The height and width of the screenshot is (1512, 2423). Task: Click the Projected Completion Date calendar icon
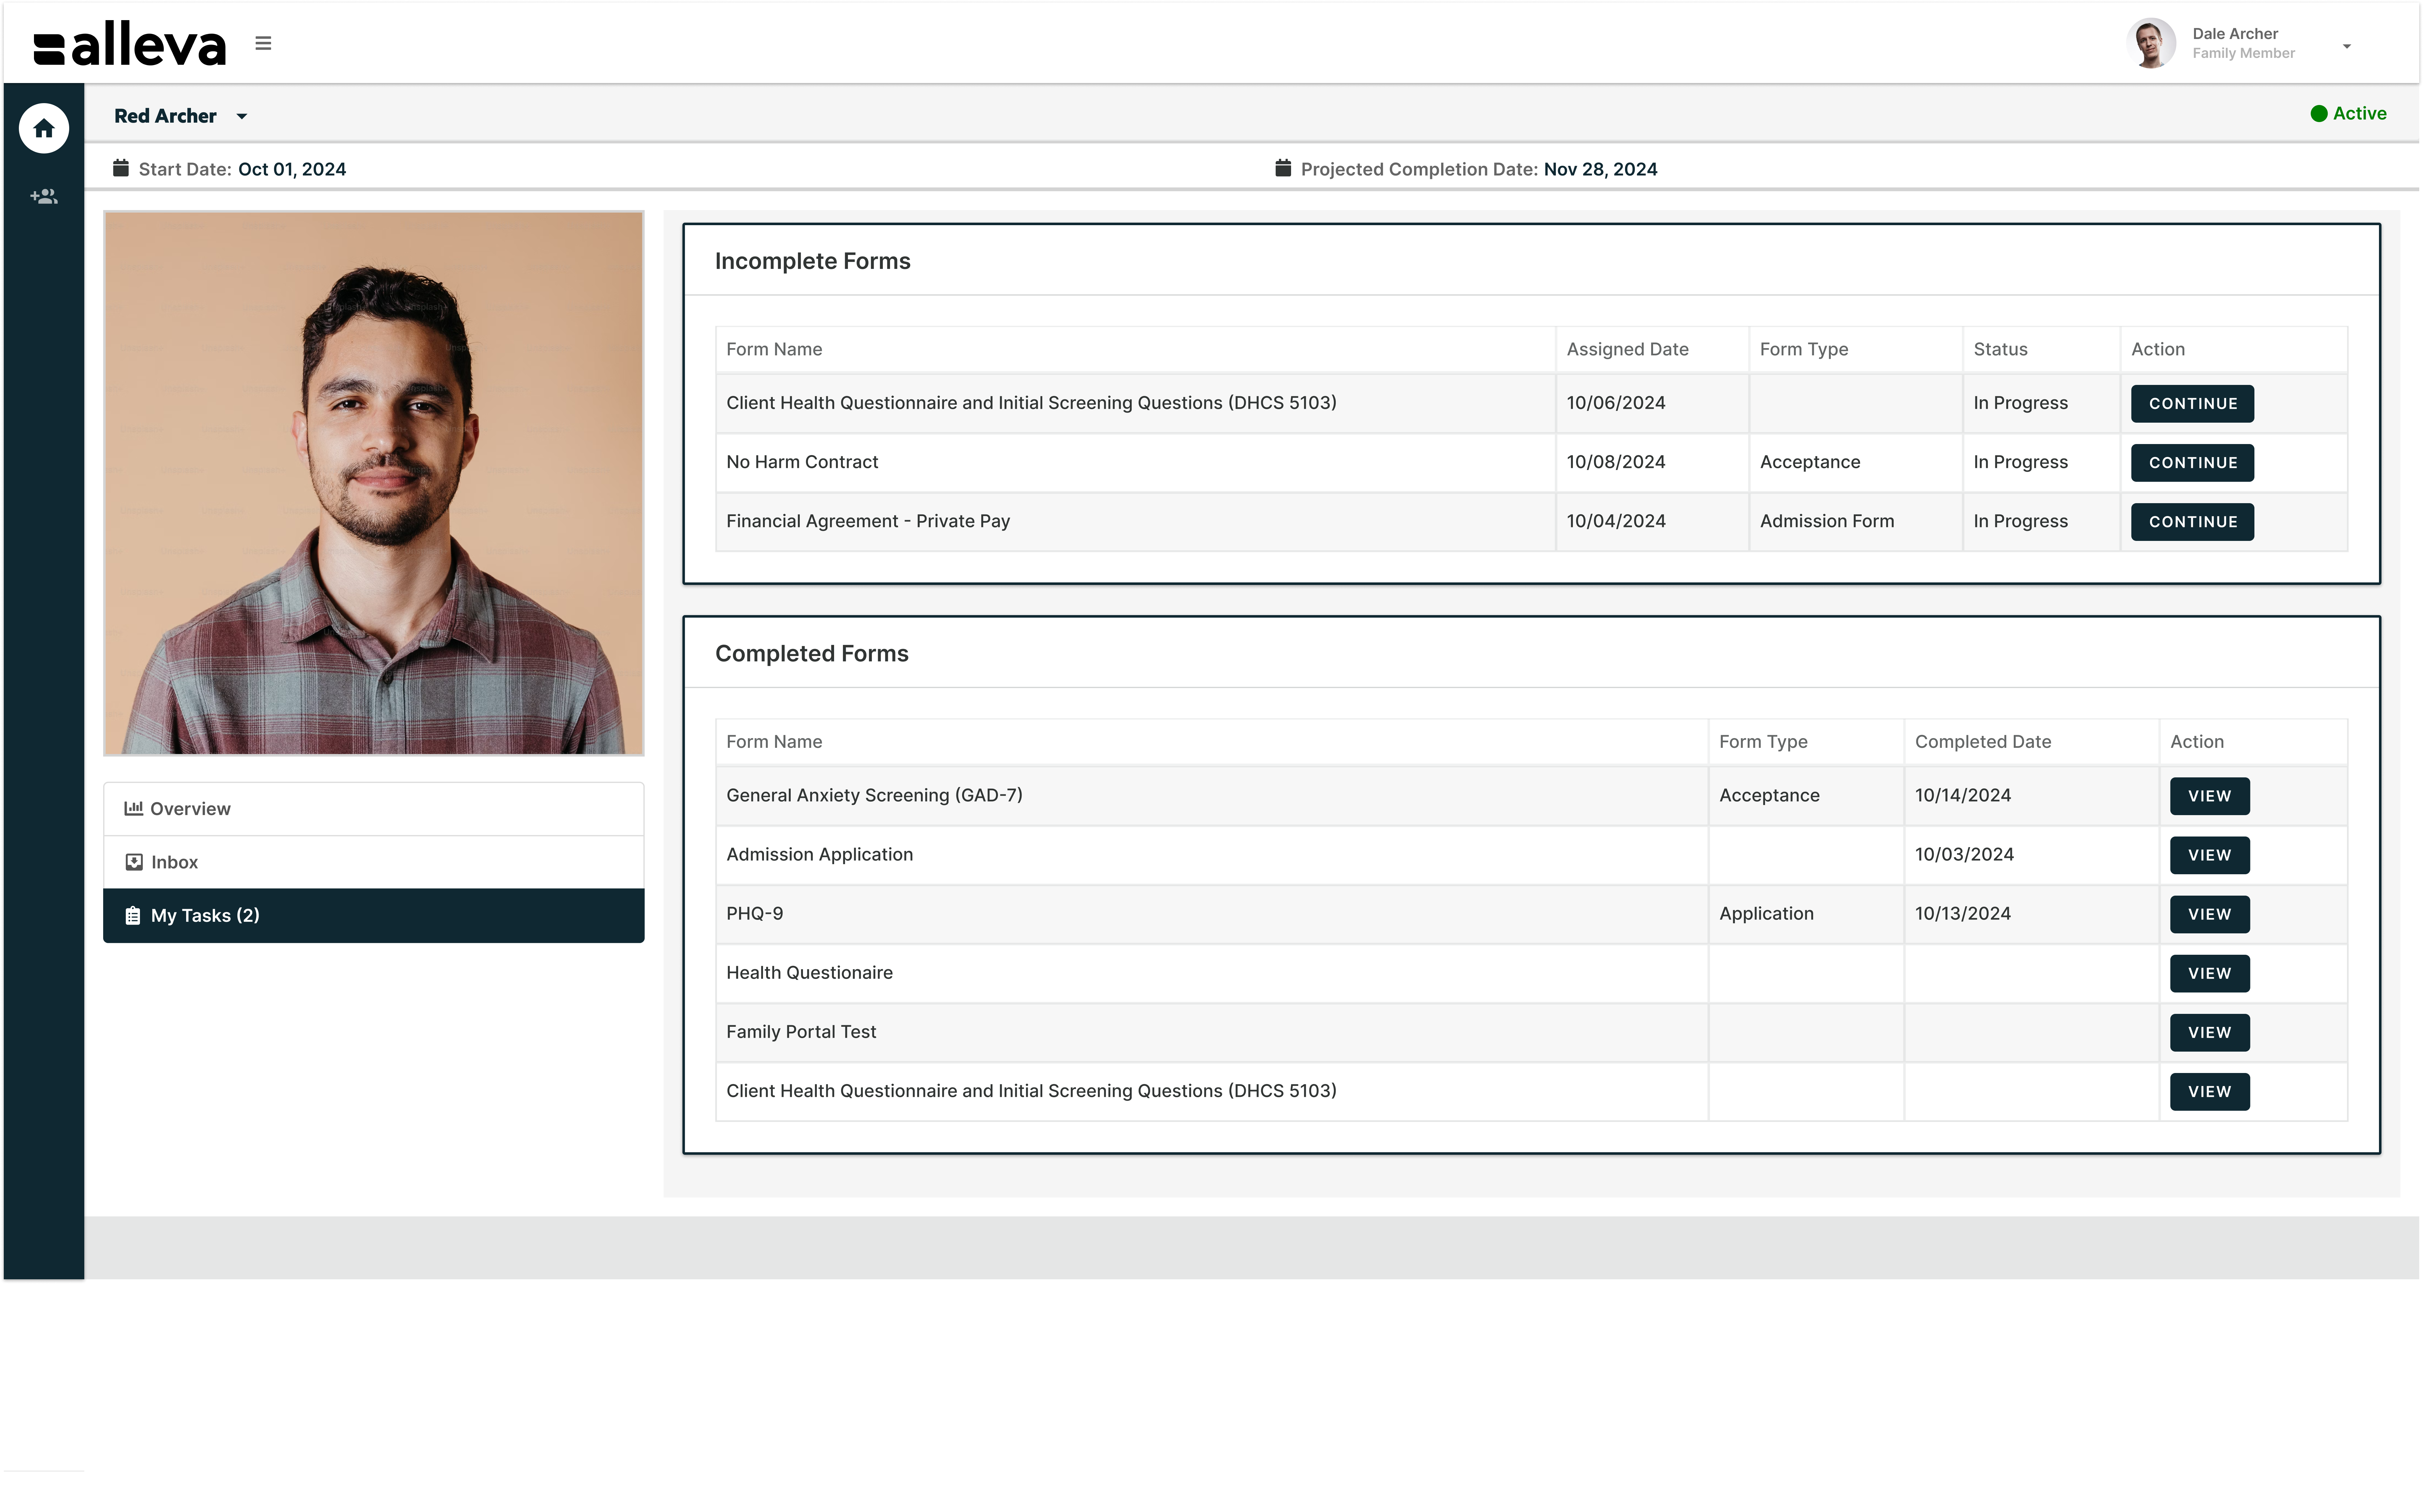(1283, 168)
